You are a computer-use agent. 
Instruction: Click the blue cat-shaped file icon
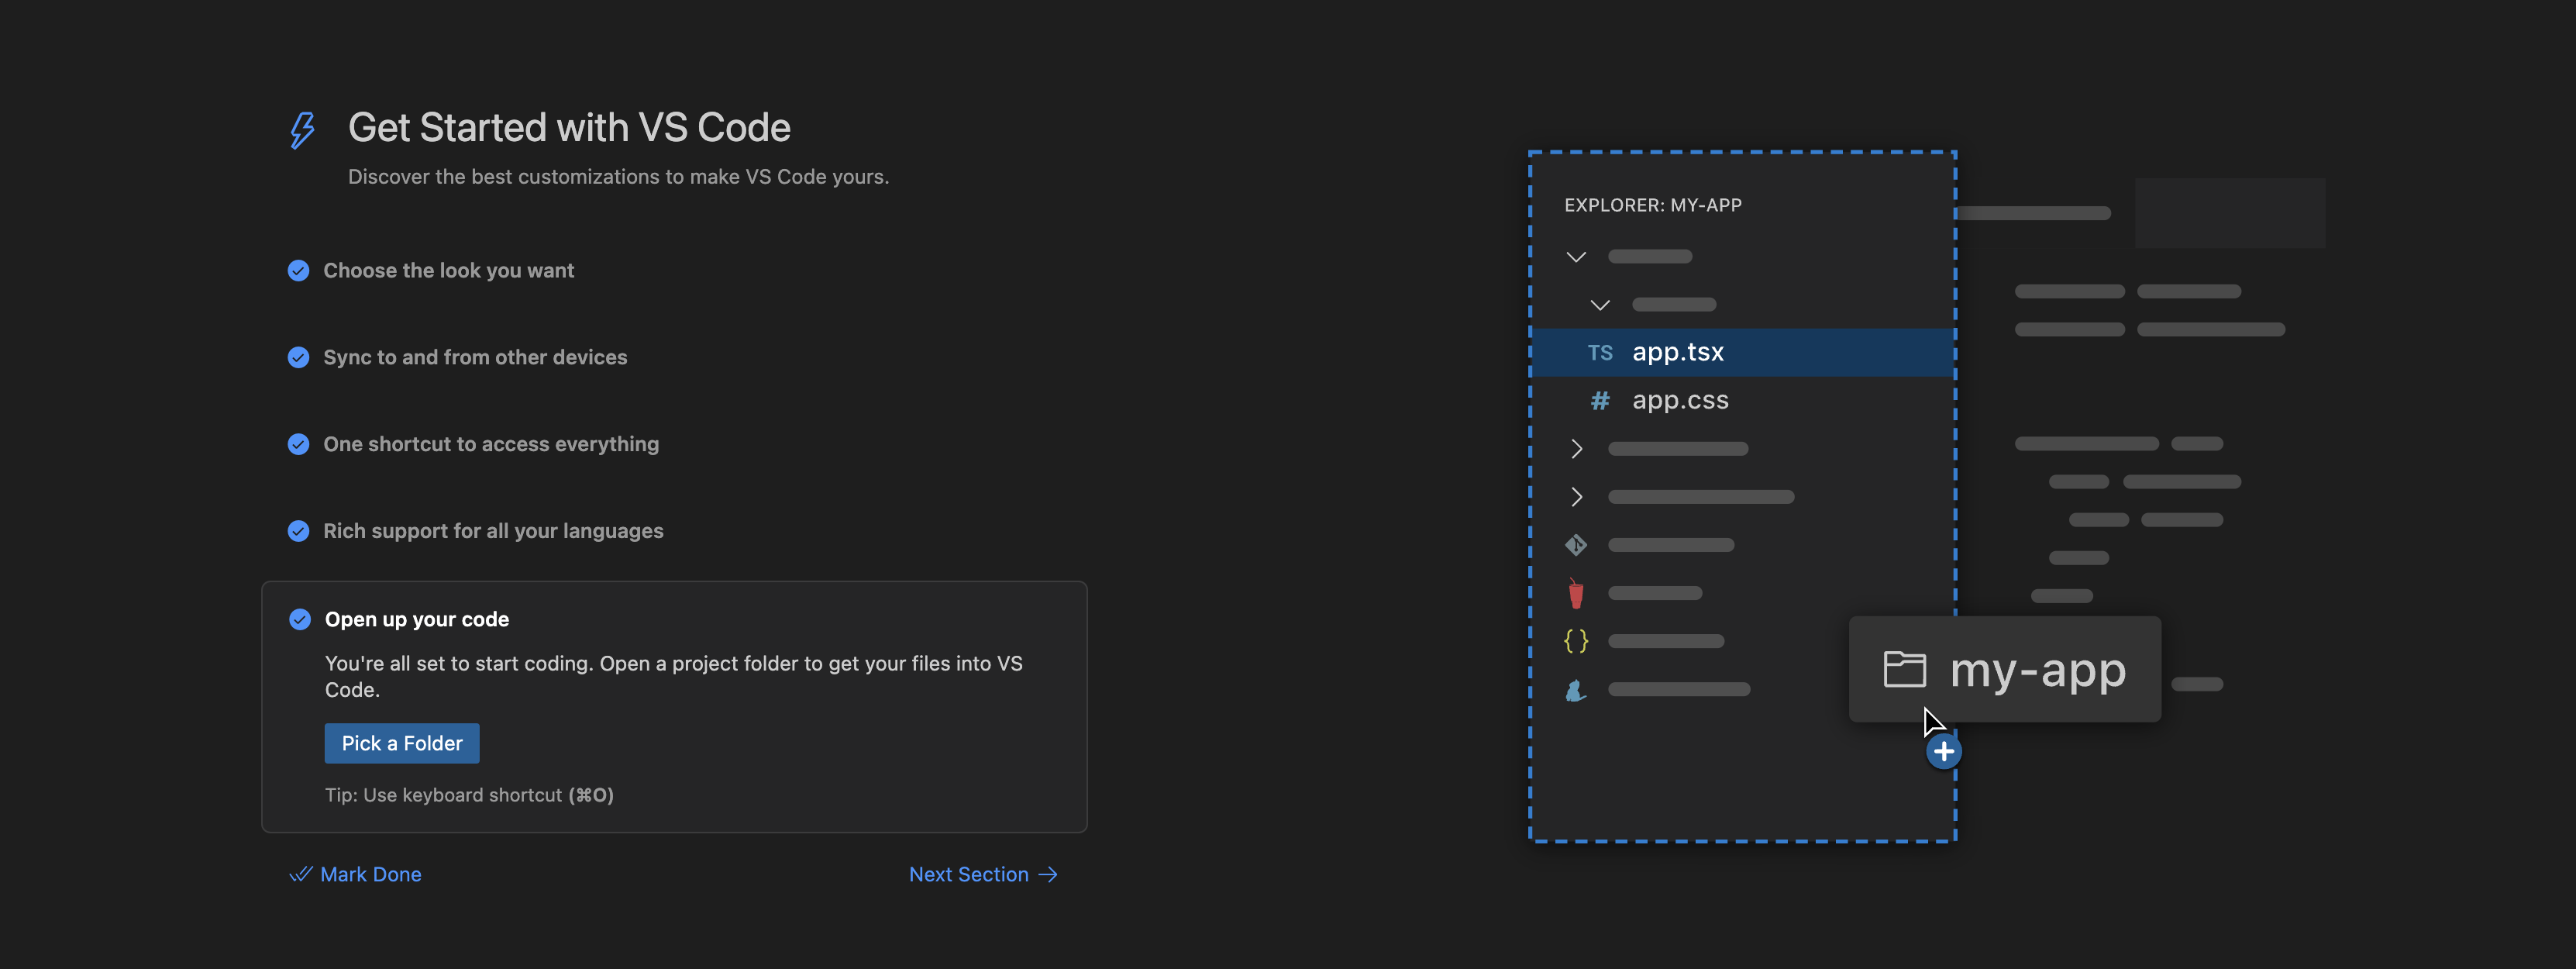click(x=1575, y=690)
